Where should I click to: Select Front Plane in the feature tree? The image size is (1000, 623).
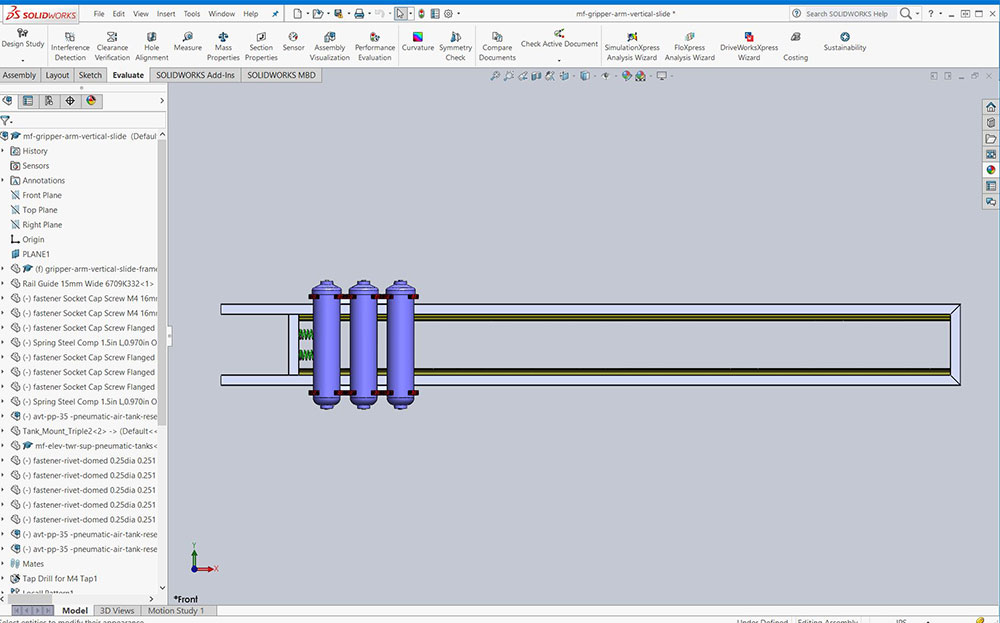click(x=42, y=196)
